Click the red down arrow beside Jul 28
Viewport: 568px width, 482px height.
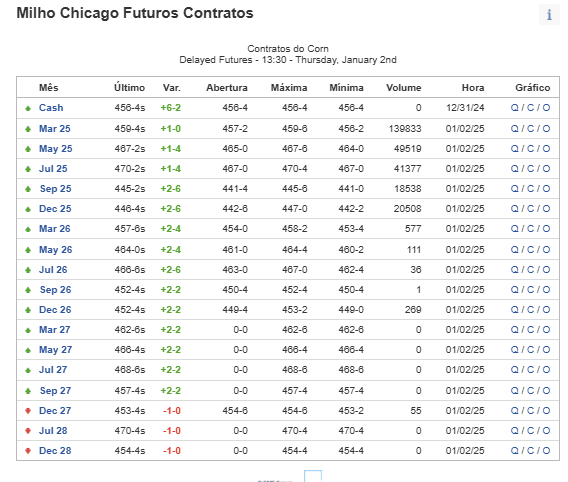point(28,431)
